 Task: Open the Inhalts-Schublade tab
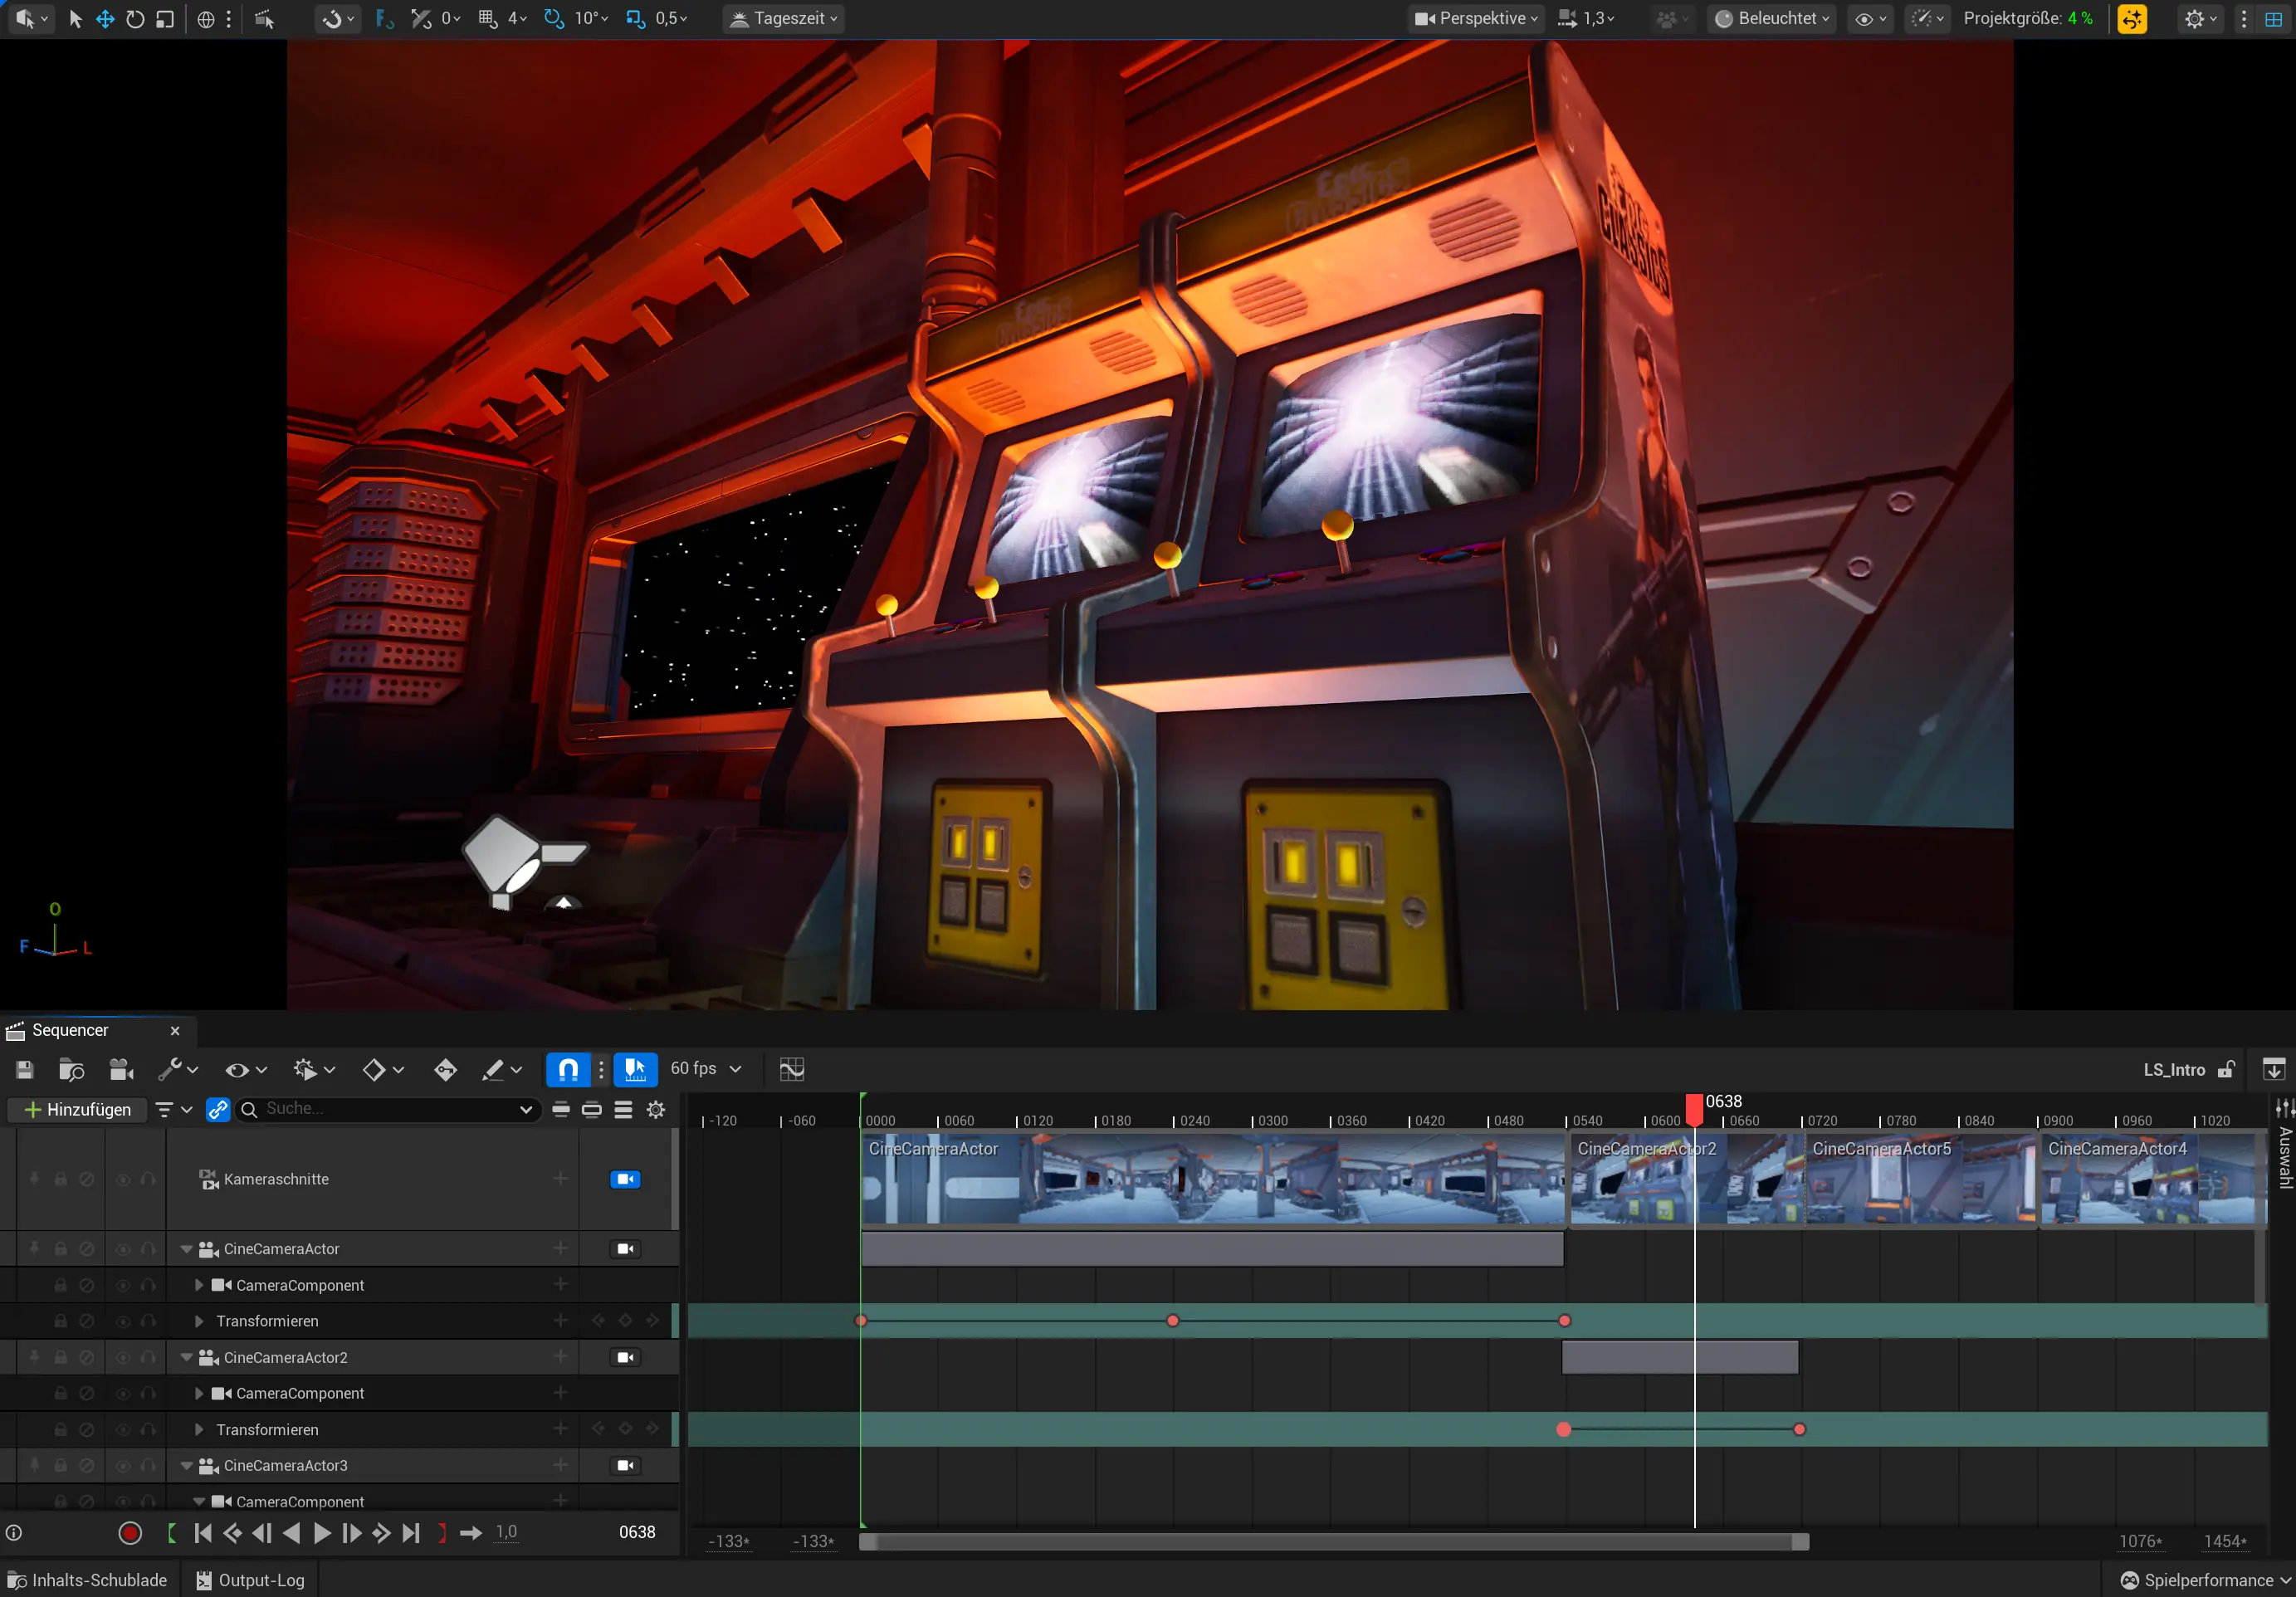coord(88,1580)
